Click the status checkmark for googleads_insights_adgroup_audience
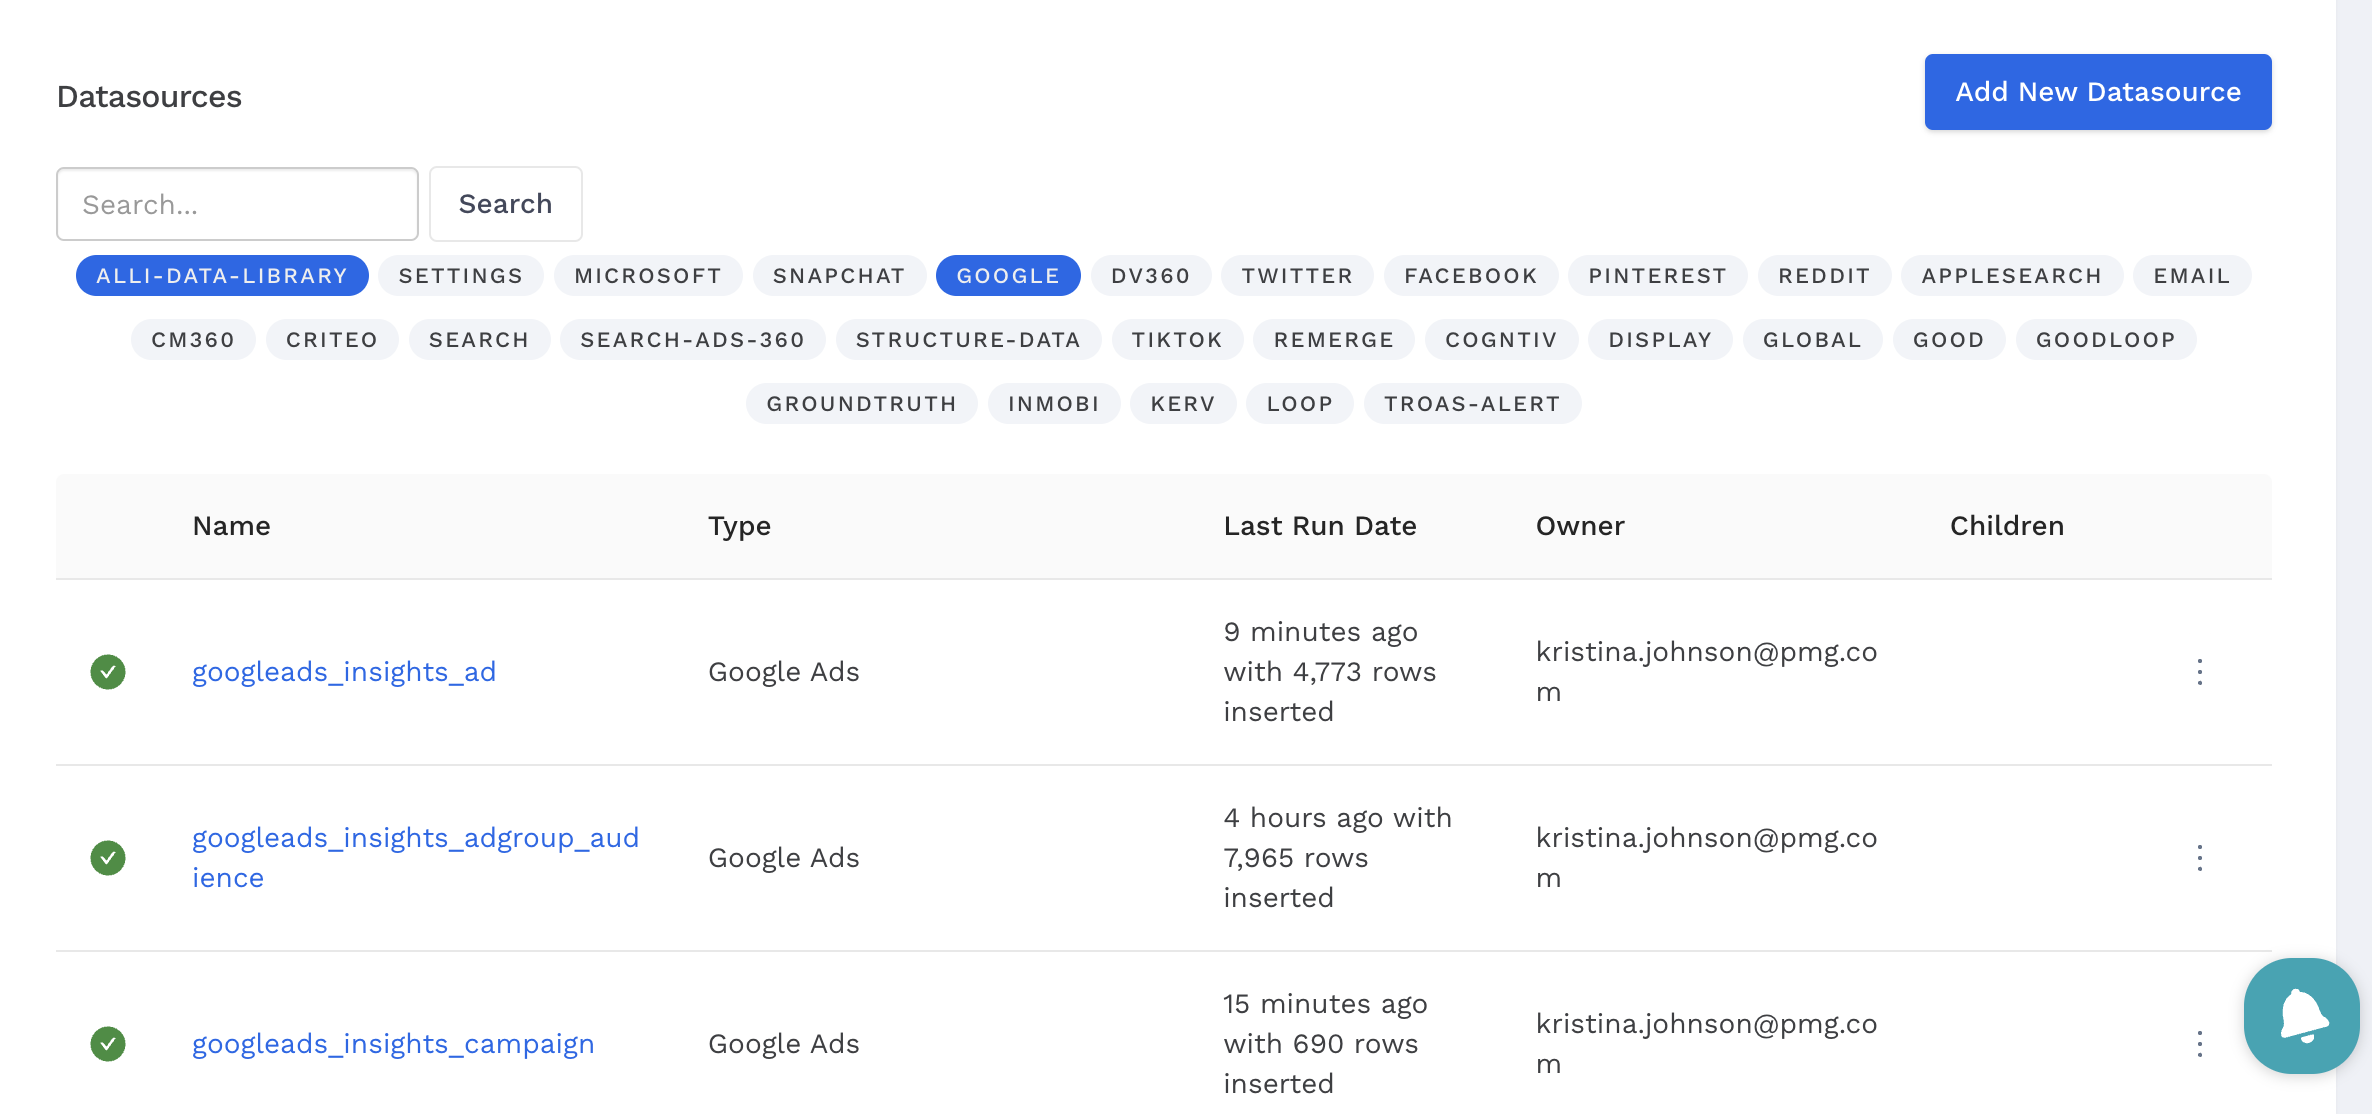The image size is (2372, 1114). point(108,858)
